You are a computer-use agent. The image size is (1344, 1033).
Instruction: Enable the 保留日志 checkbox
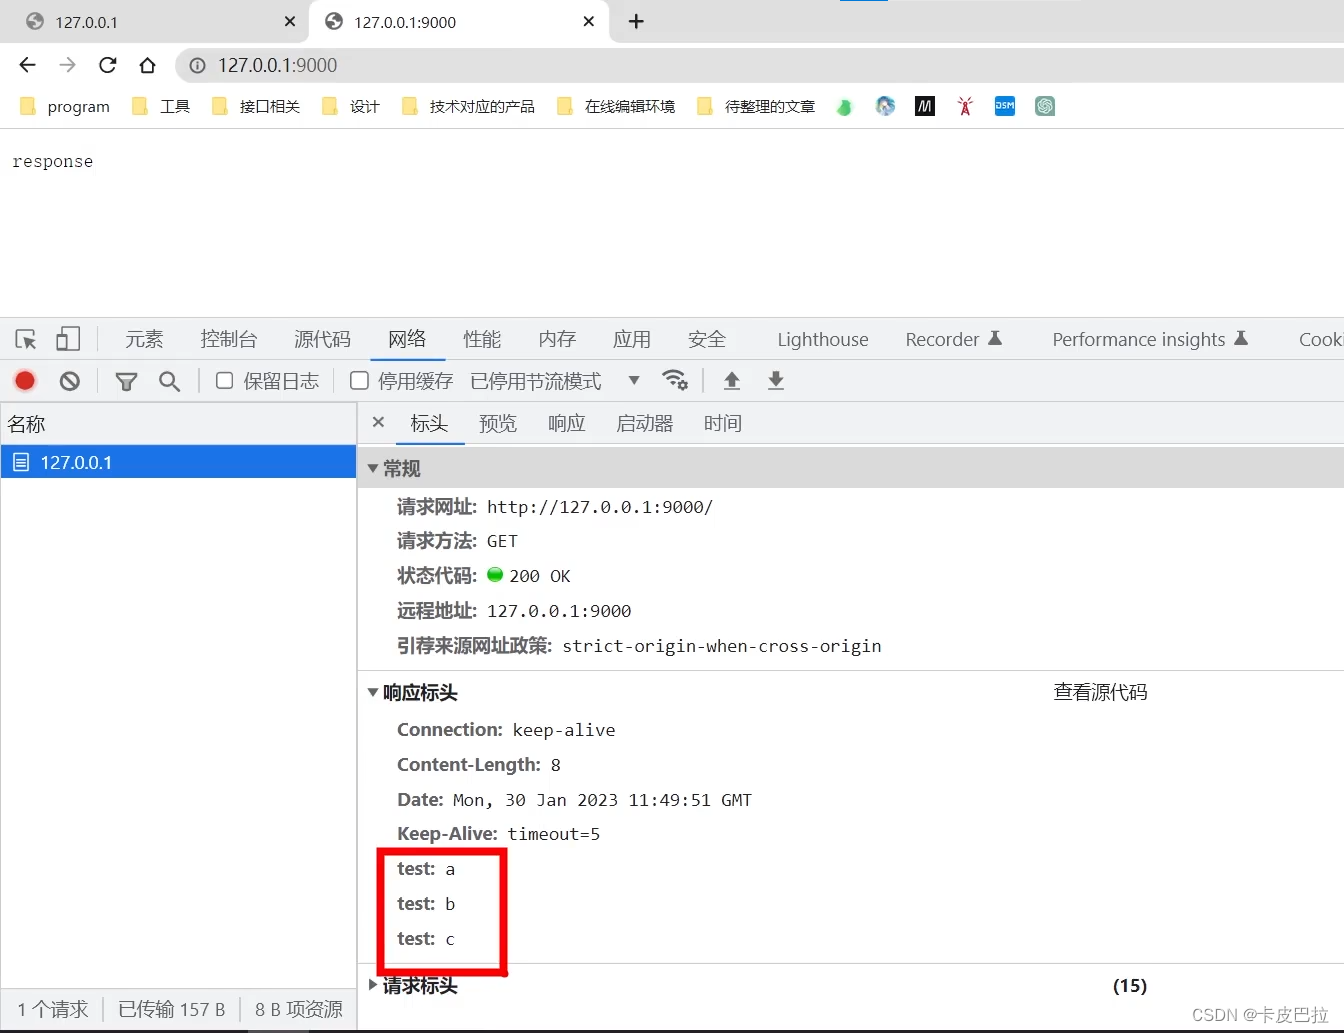pyautogui.click(x=225, y=380)
